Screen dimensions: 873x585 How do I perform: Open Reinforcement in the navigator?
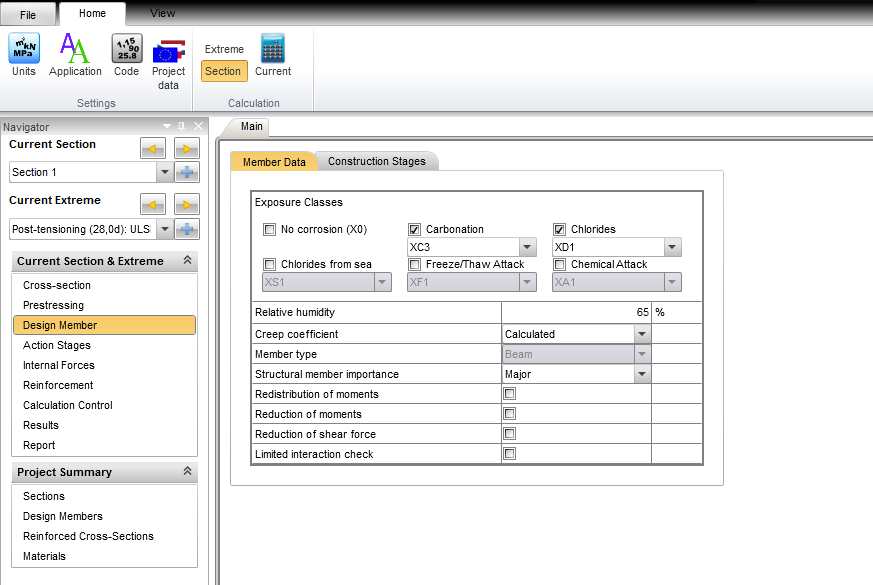point(58,385)
